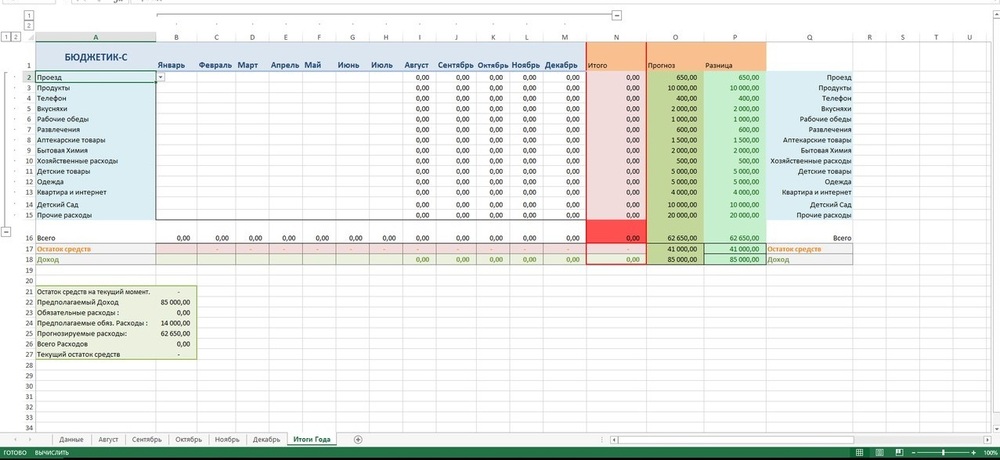
Task: Open the Декабрь sheet tab
Action: click(x=267, y=439)
